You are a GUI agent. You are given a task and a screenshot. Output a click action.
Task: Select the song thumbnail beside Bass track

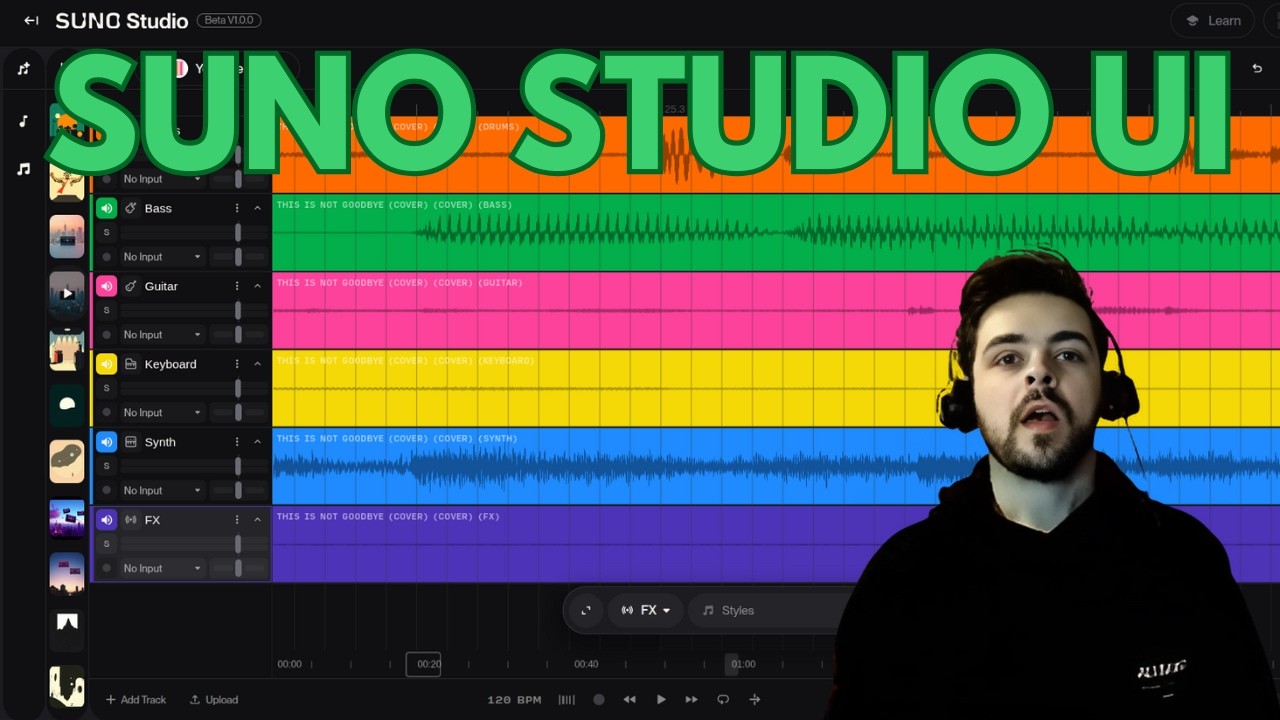[67, 236]
